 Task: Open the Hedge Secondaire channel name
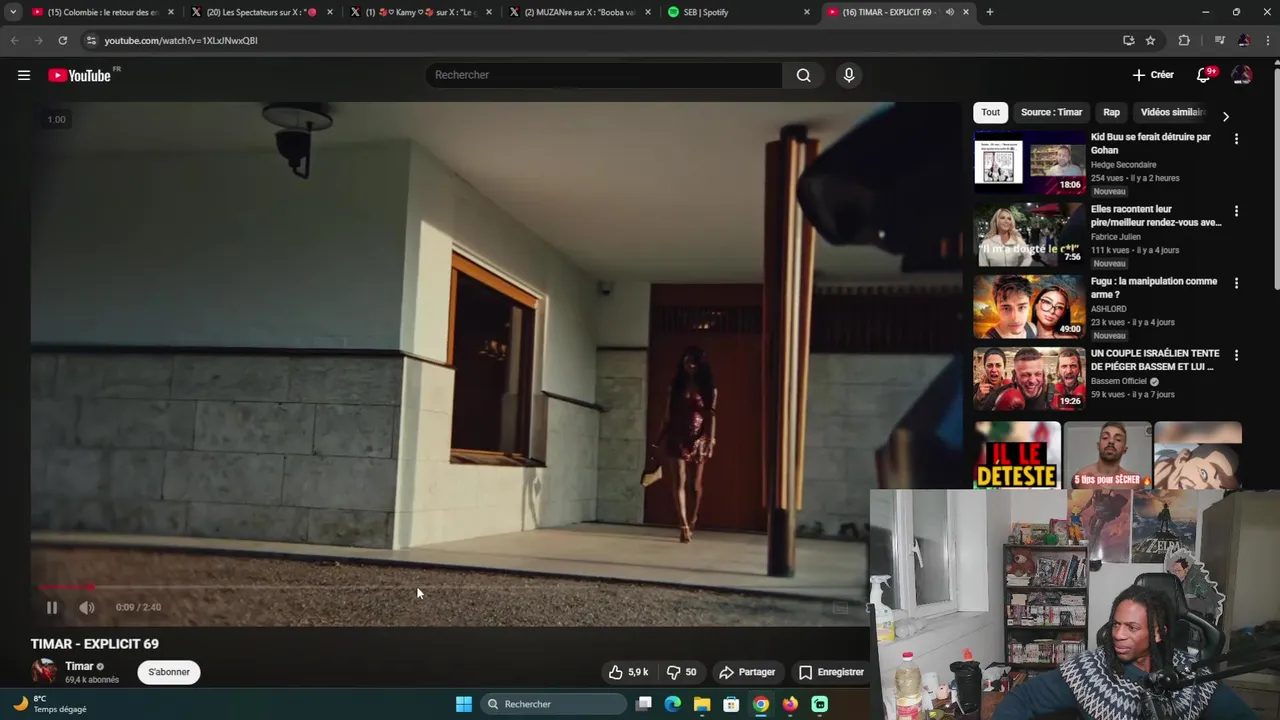[x=1123, y=165]
